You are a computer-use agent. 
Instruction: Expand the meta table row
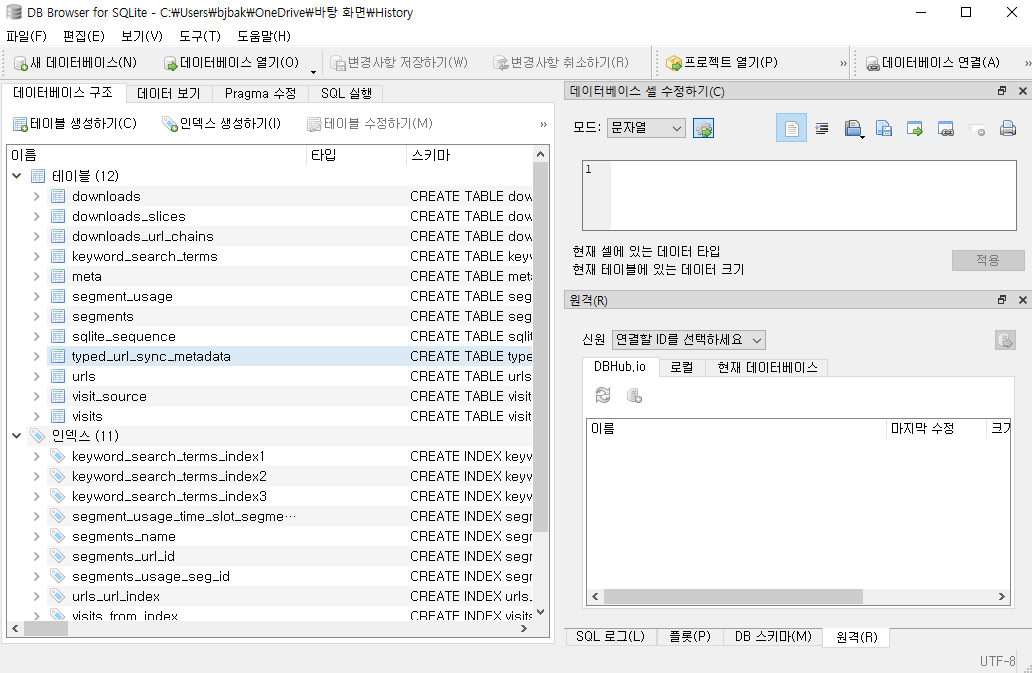click(x=37, y=276)
